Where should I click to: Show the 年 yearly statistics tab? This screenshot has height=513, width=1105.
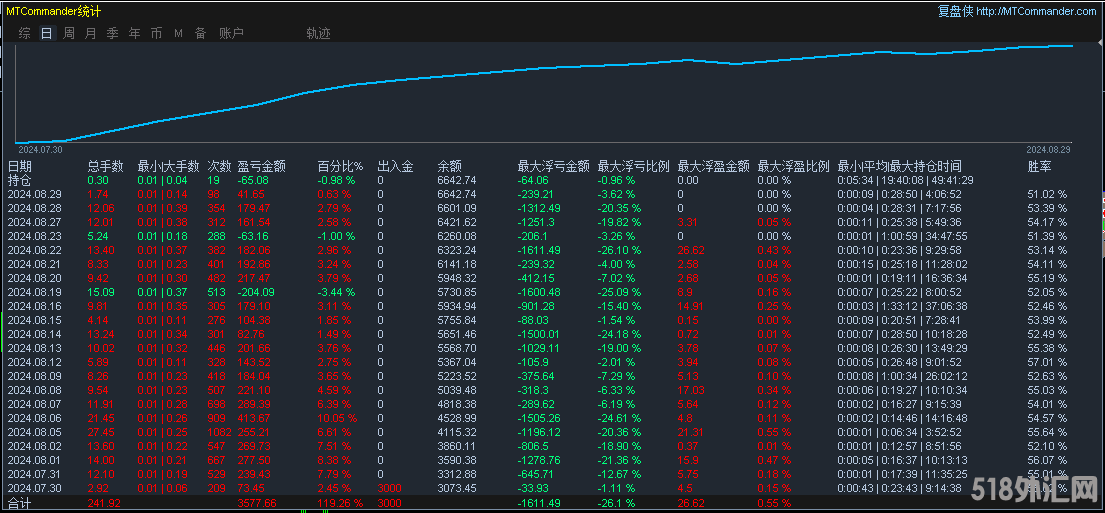point(135,33)
